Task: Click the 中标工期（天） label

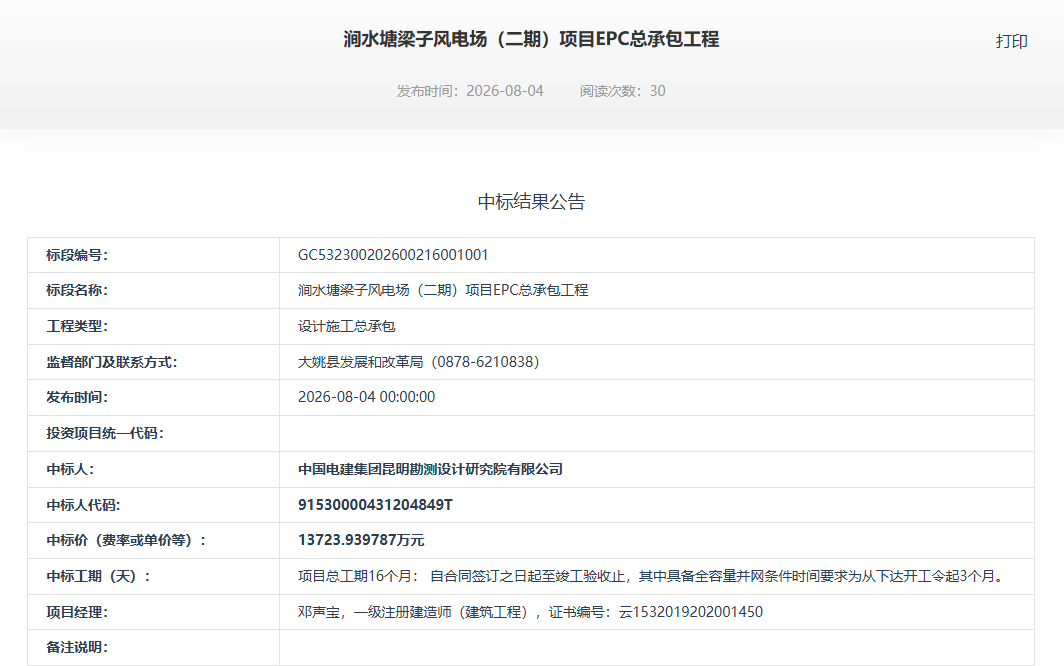Action: [98, 576]
